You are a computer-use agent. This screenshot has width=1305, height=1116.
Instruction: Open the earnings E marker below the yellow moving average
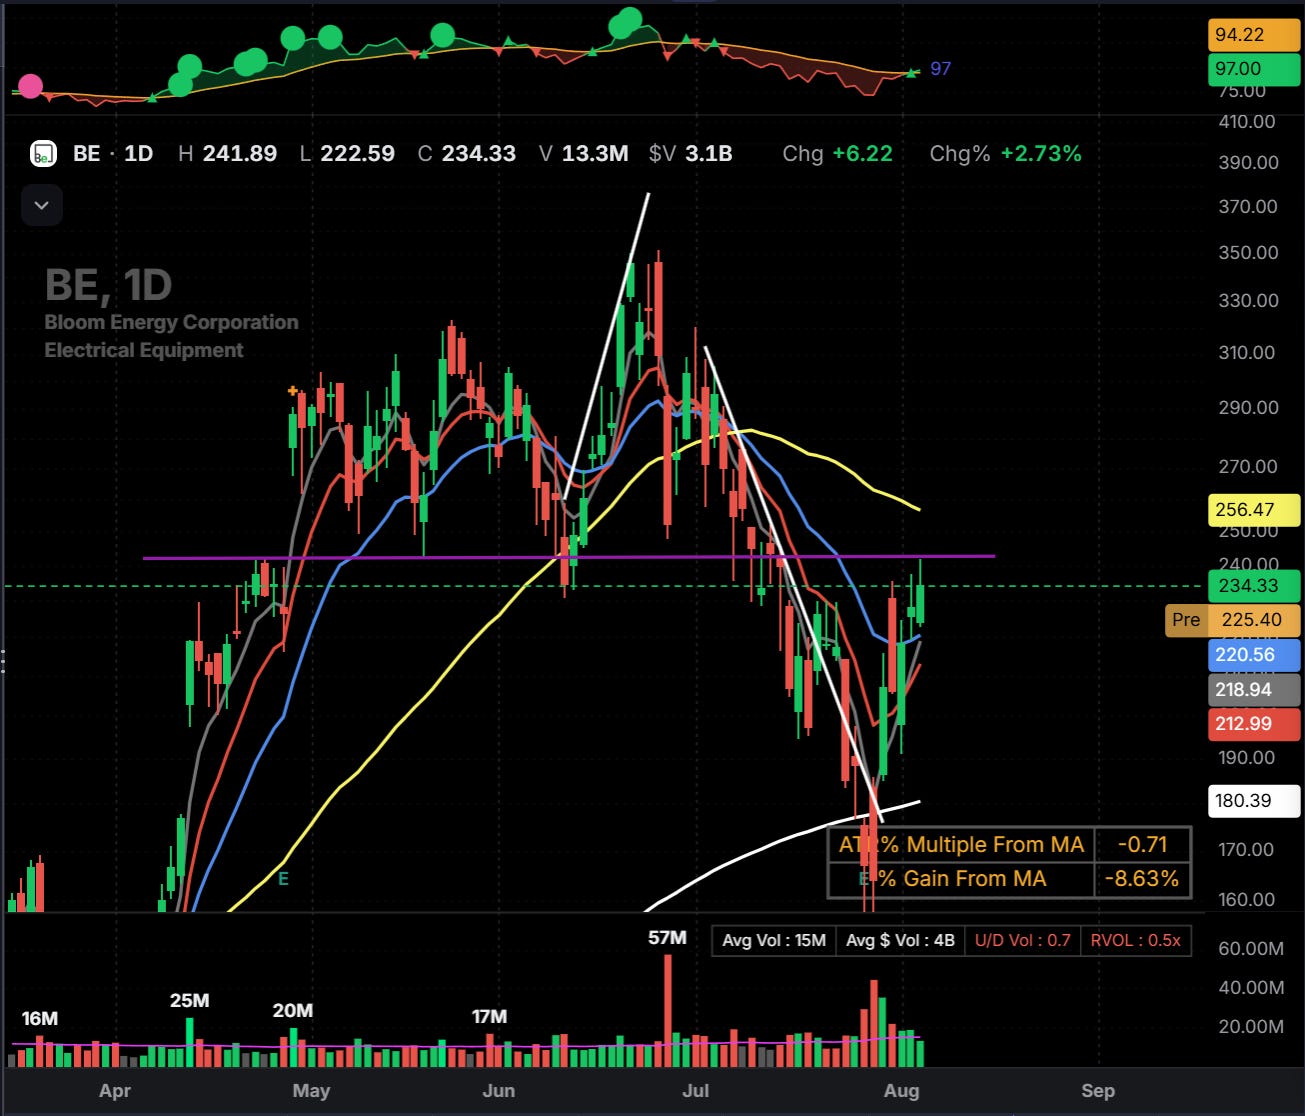(x=284, y=878)
